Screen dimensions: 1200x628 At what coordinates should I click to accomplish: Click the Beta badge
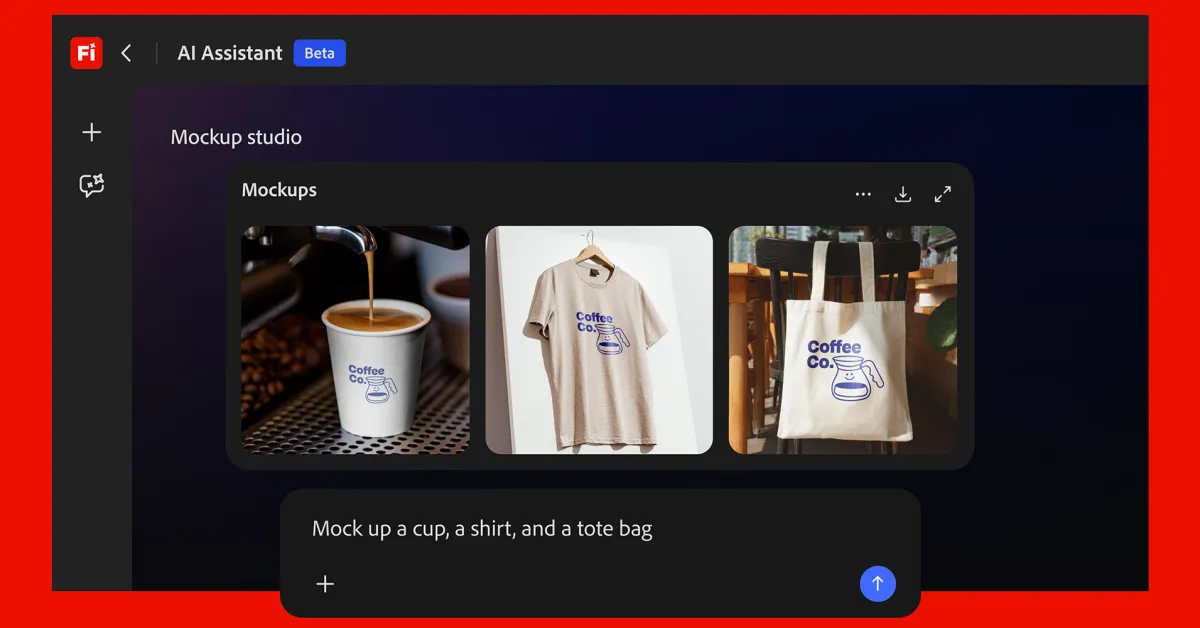pyautogui.click(x=319, y=52)
